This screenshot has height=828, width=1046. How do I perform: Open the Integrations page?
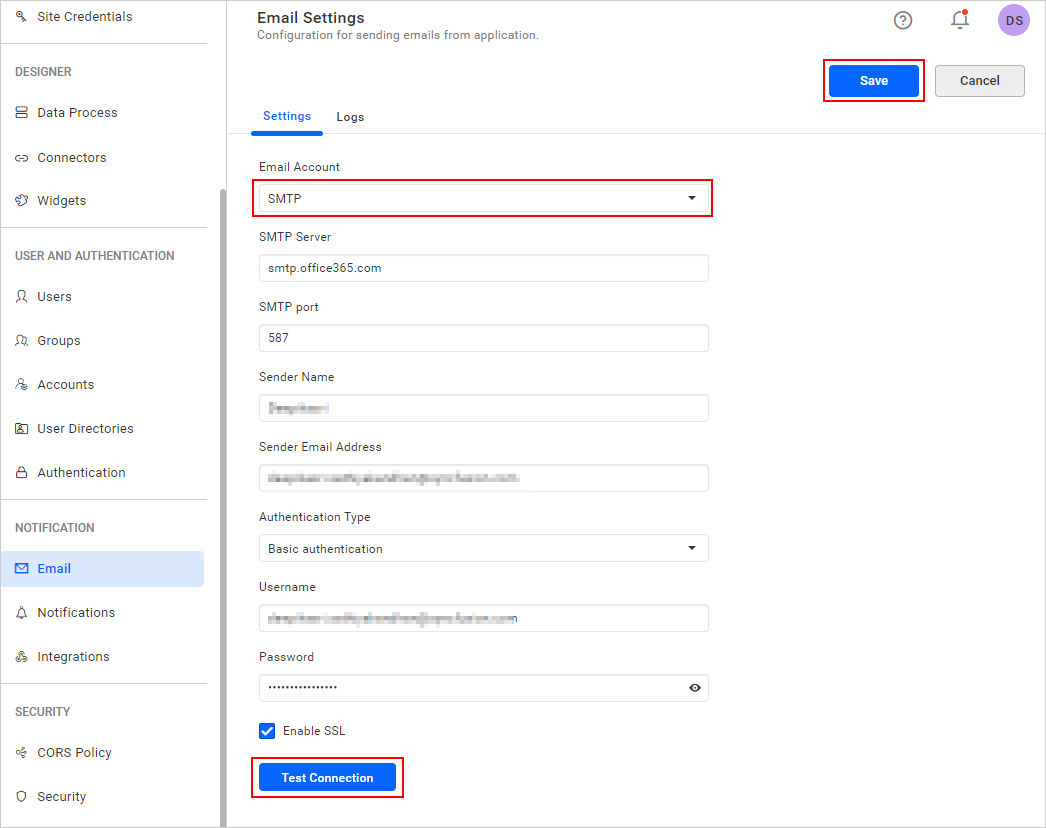point(74,656)
